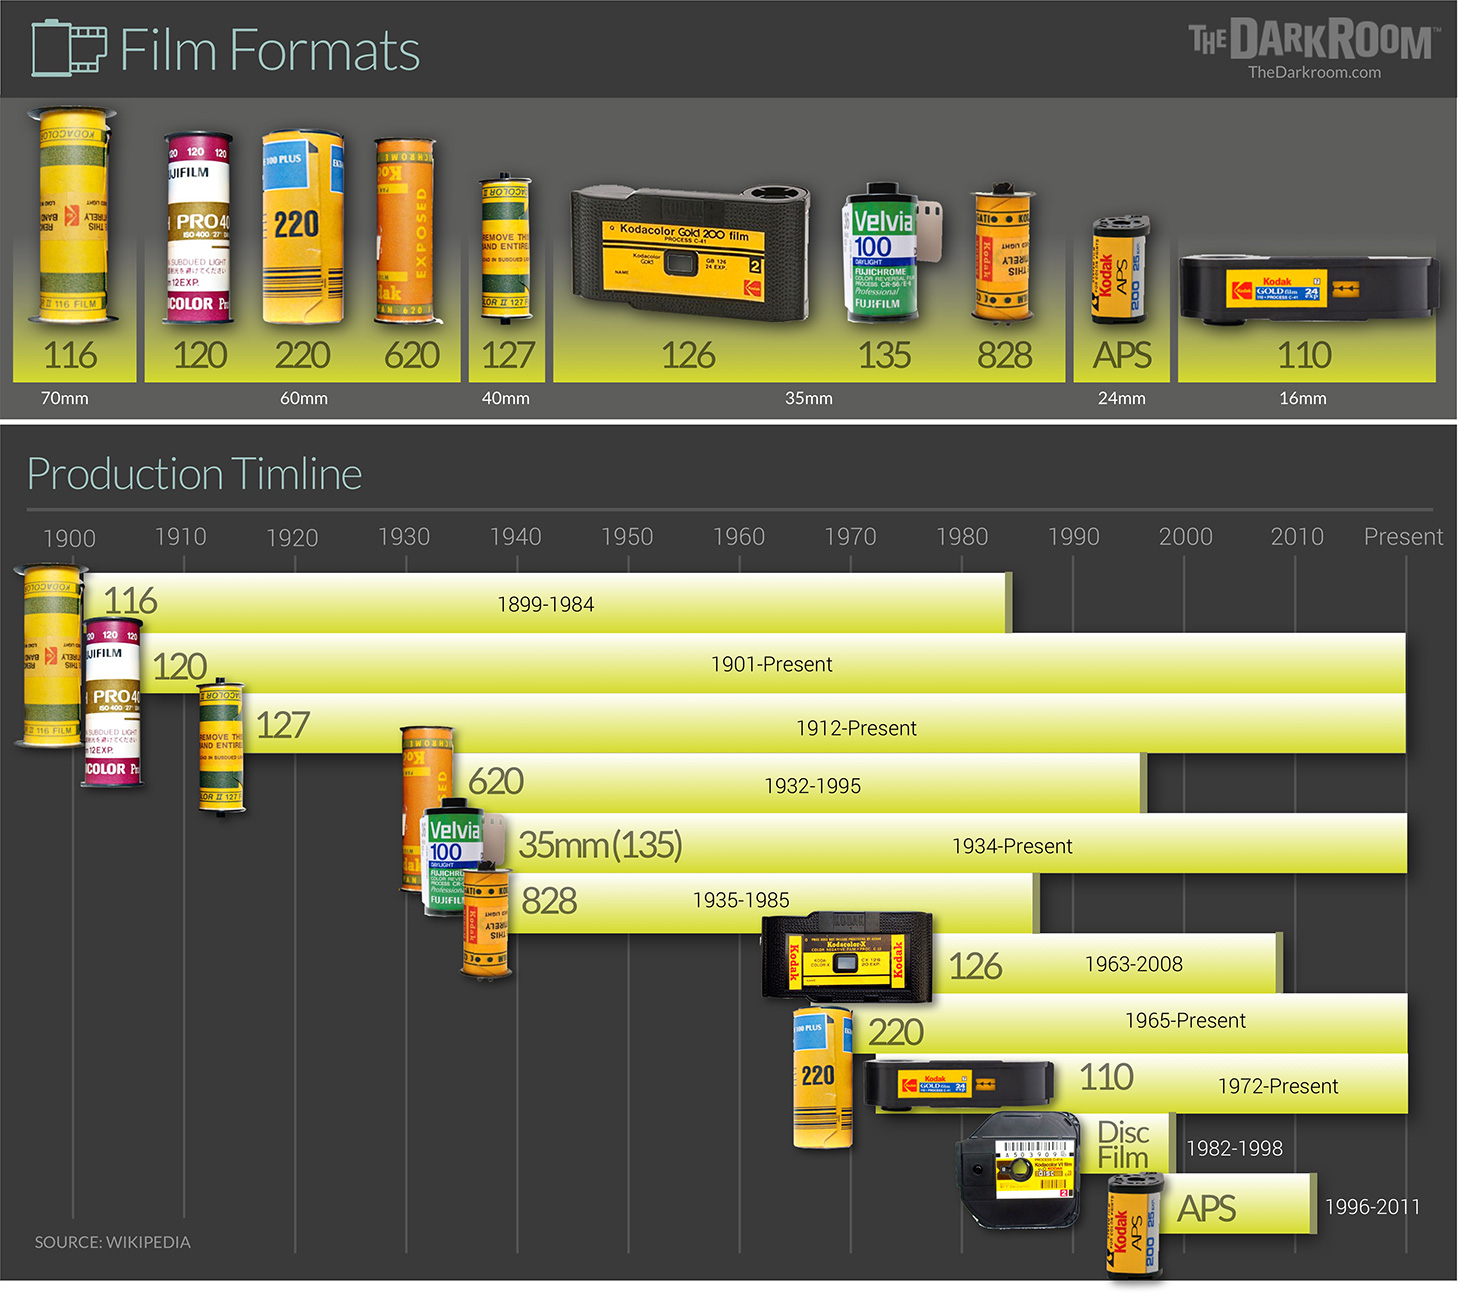Click the 1912-Present date range
The height and width of the screenshot is (1293, 1460).
(x=857, y=728)
